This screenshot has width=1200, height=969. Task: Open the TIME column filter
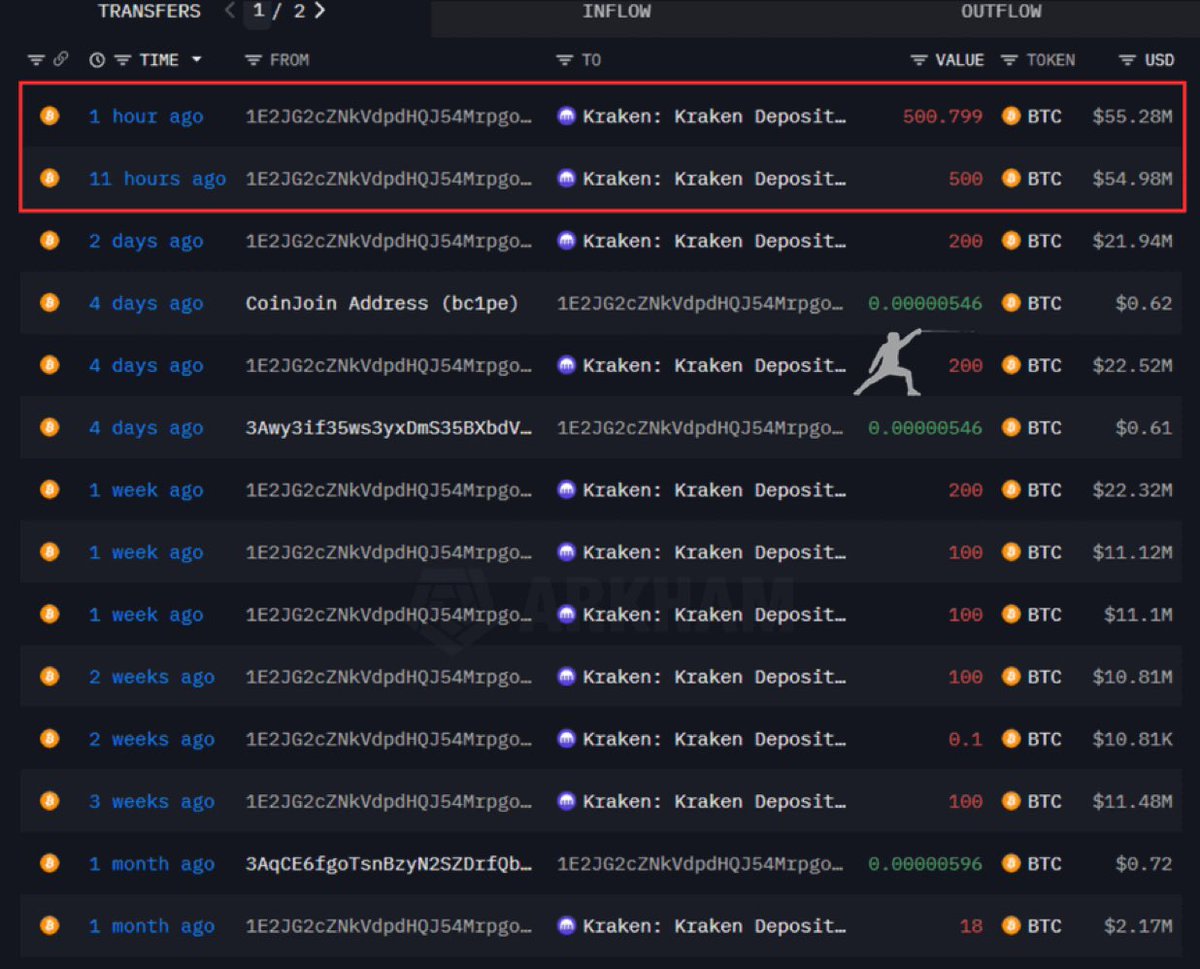(122, 60)
